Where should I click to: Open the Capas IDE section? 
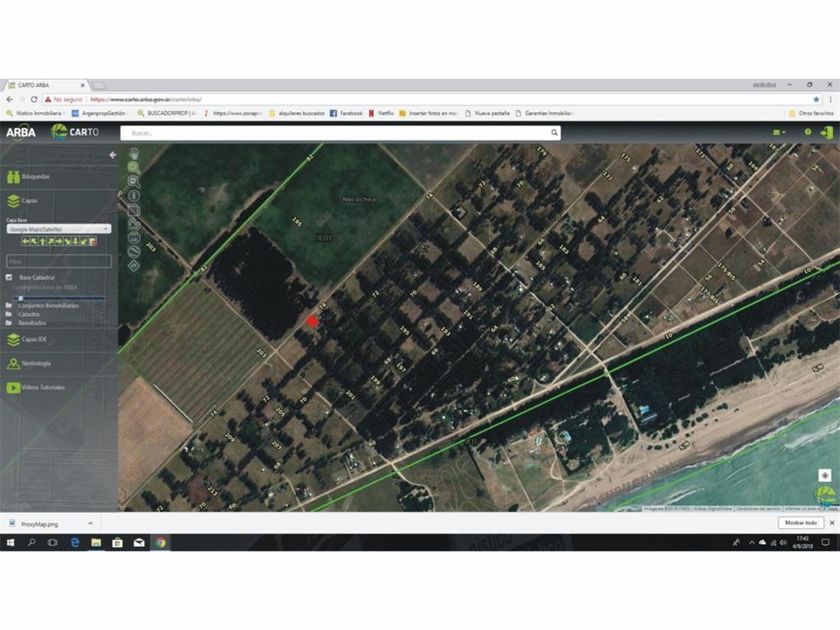click(27, 339)
